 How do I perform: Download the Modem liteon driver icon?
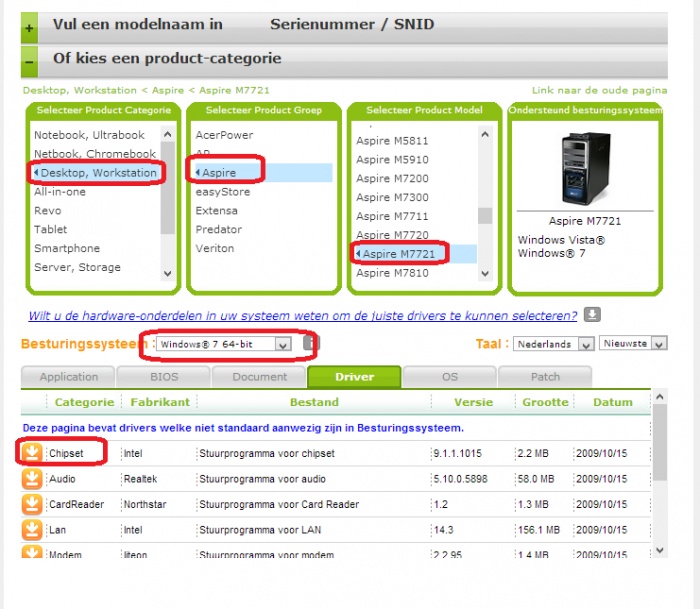point(32,551)
